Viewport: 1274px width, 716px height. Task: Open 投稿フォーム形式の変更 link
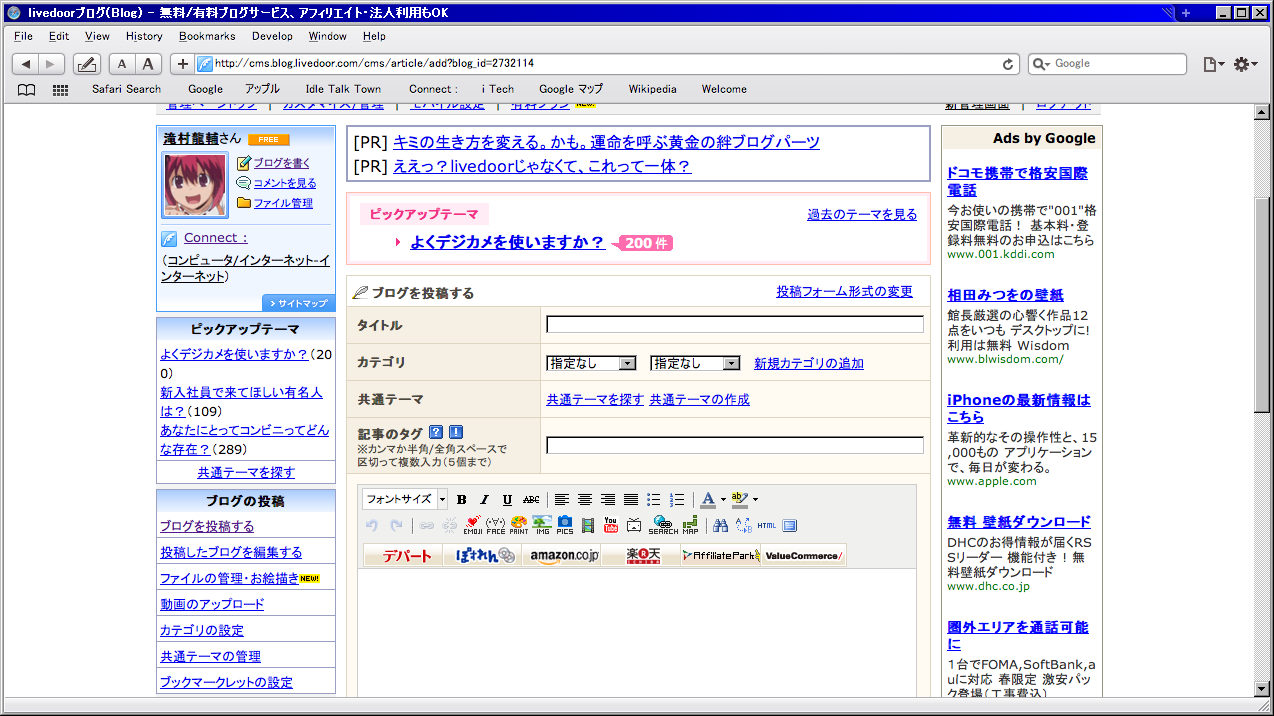[x=845, y=292]
